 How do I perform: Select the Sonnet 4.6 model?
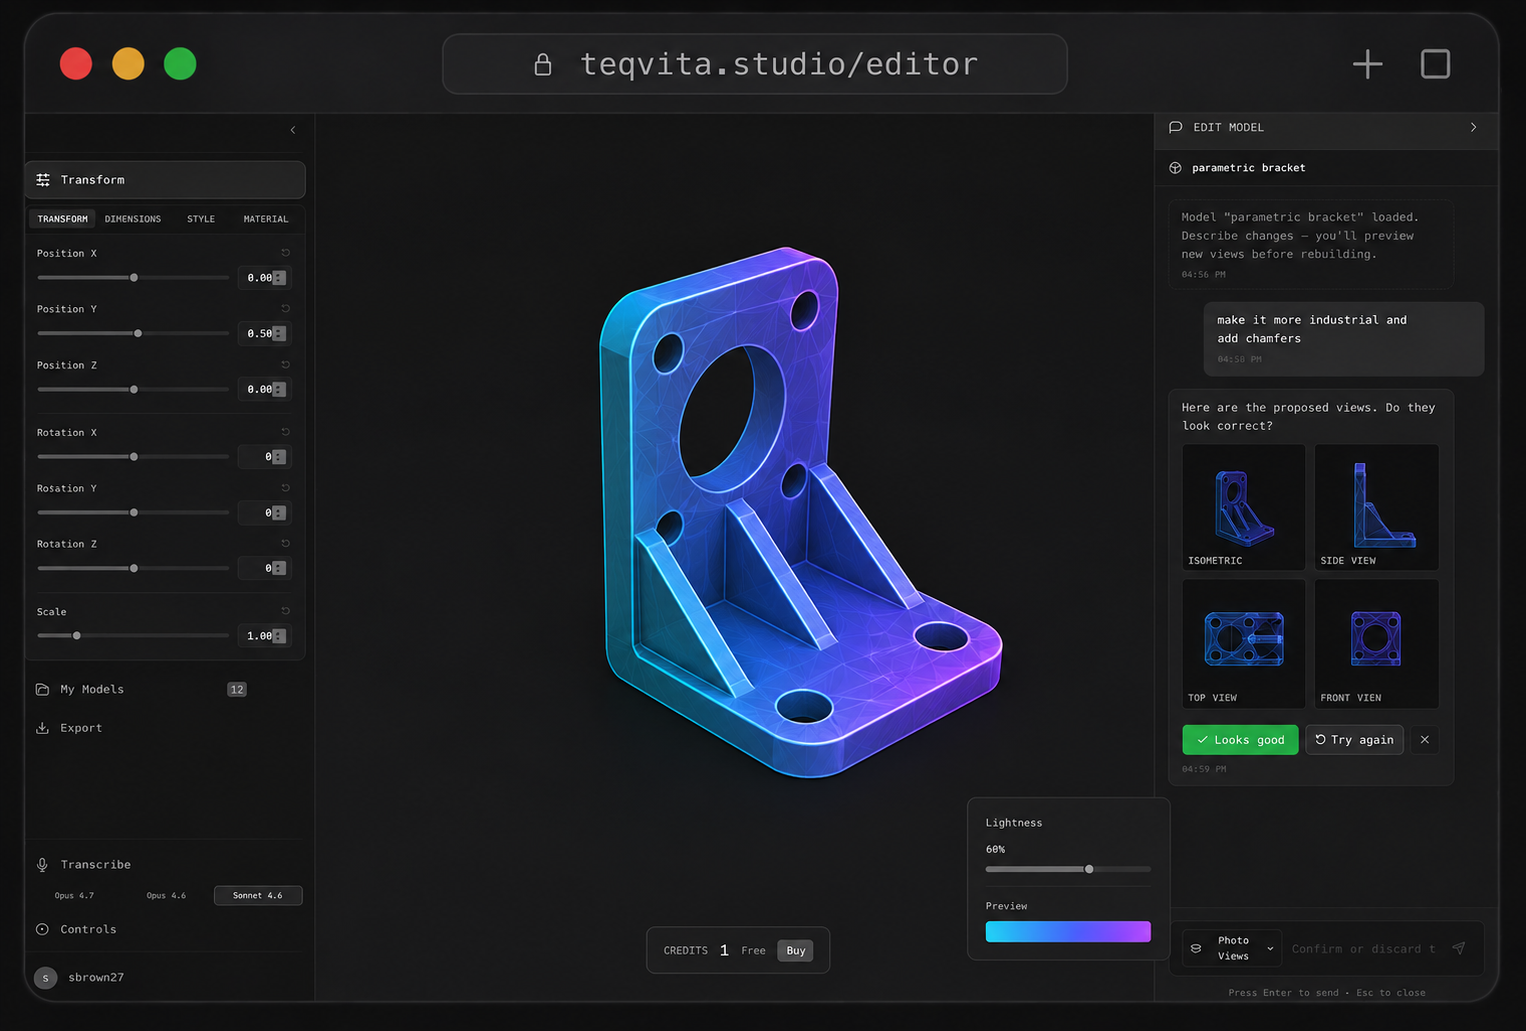point(258,896)
